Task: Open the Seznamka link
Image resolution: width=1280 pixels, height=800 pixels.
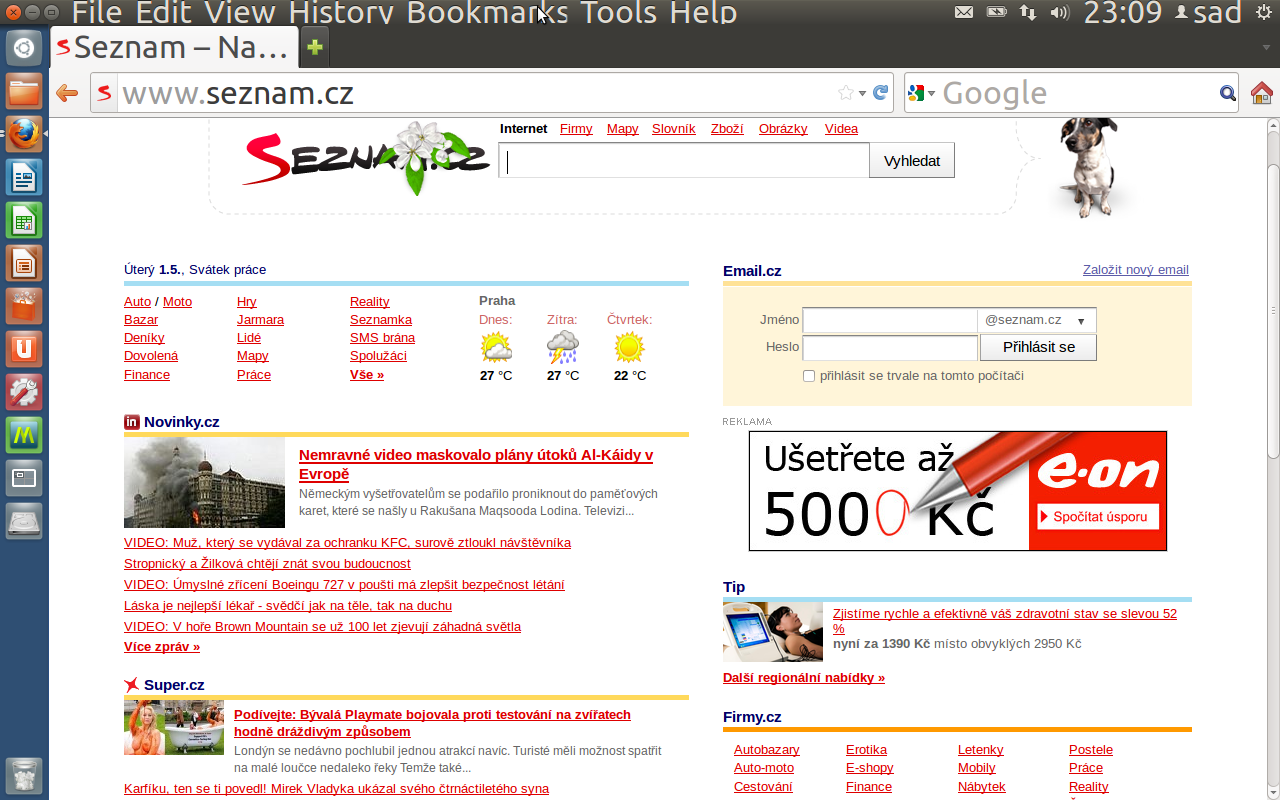Action: point(381,320)
